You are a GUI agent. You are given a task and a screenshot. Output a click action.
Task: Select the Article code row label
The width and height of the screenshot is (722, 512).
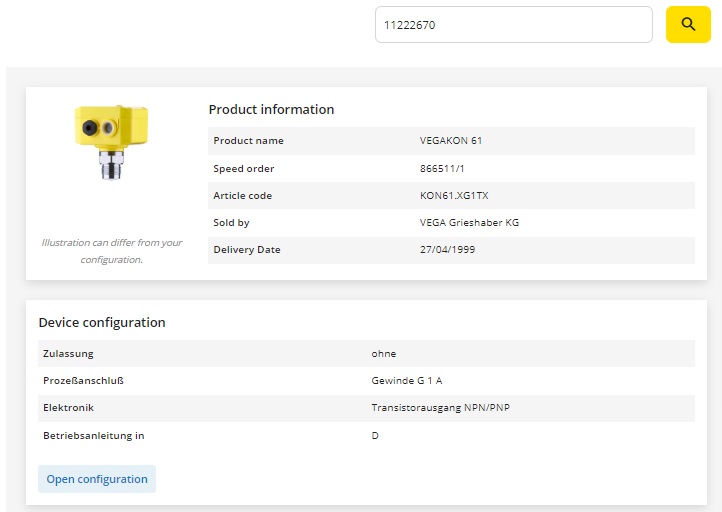click(x=243, y=196)
